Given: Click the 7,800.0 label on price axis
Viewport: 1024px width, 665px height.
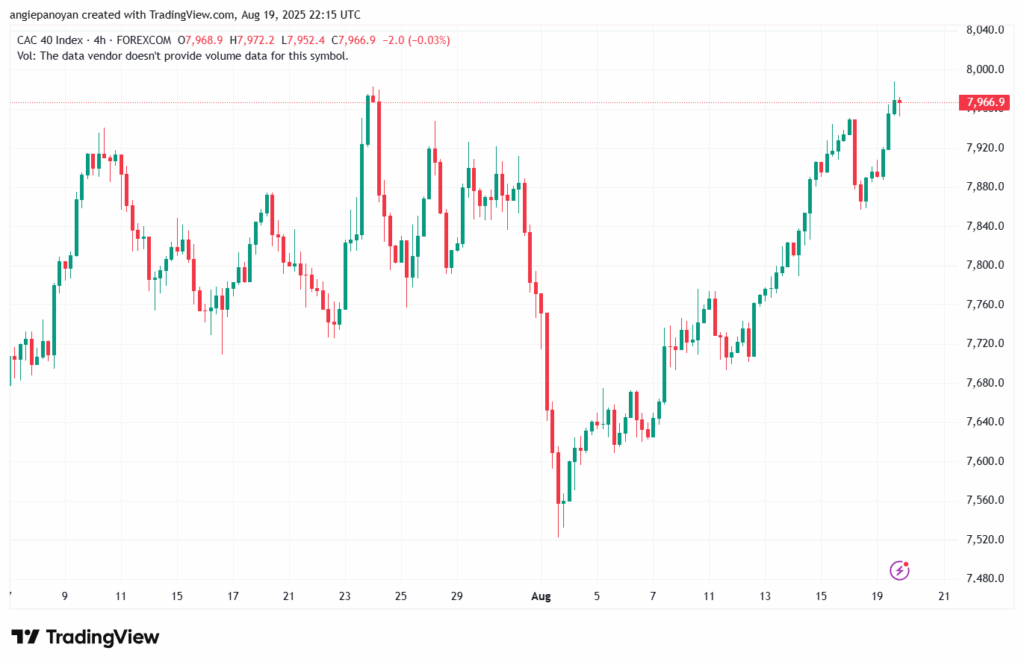Looking at the screenshot, I should pos(984,265).
